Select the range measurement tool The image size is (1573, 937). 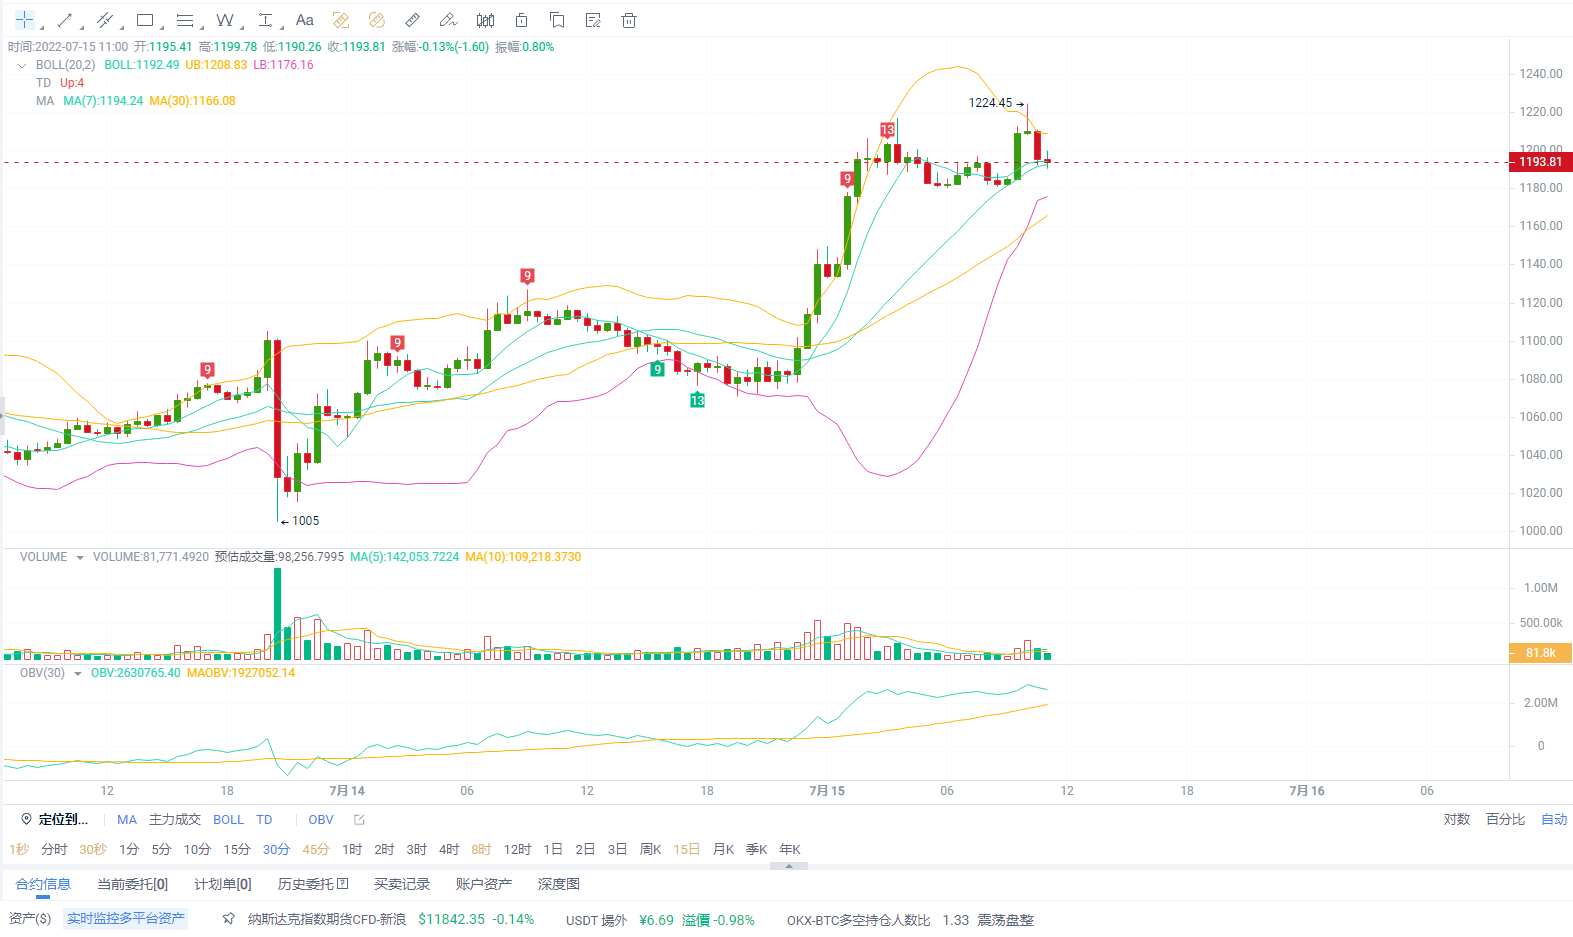(265, 20)
